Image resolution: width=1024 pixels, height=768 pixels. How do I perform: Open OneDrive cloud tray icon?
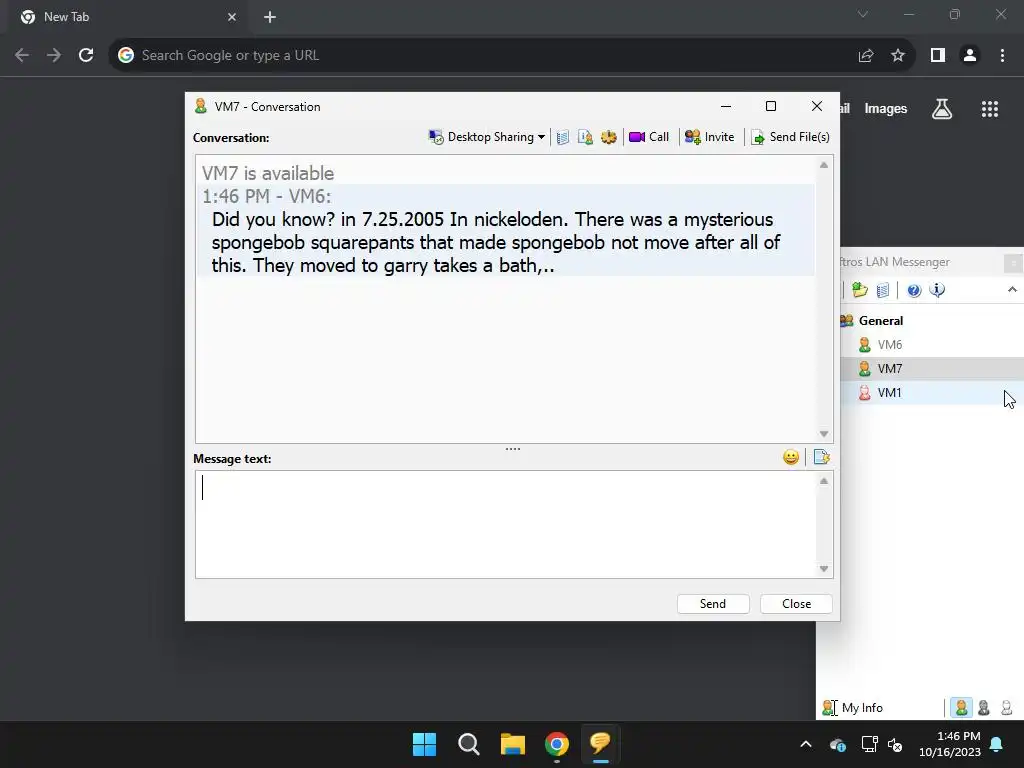click(x=838, y=744)
